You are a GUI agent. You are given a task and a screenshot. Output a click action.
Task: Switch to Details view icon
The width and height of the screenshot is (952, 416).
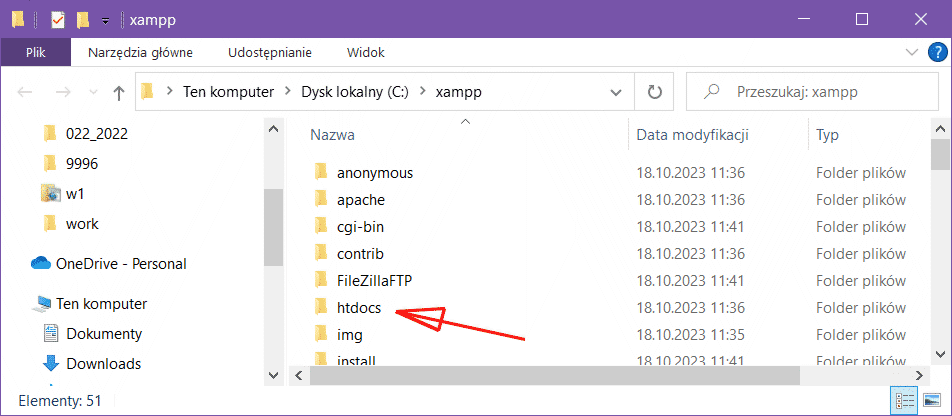pyautogui.click(x=905, y=401)
